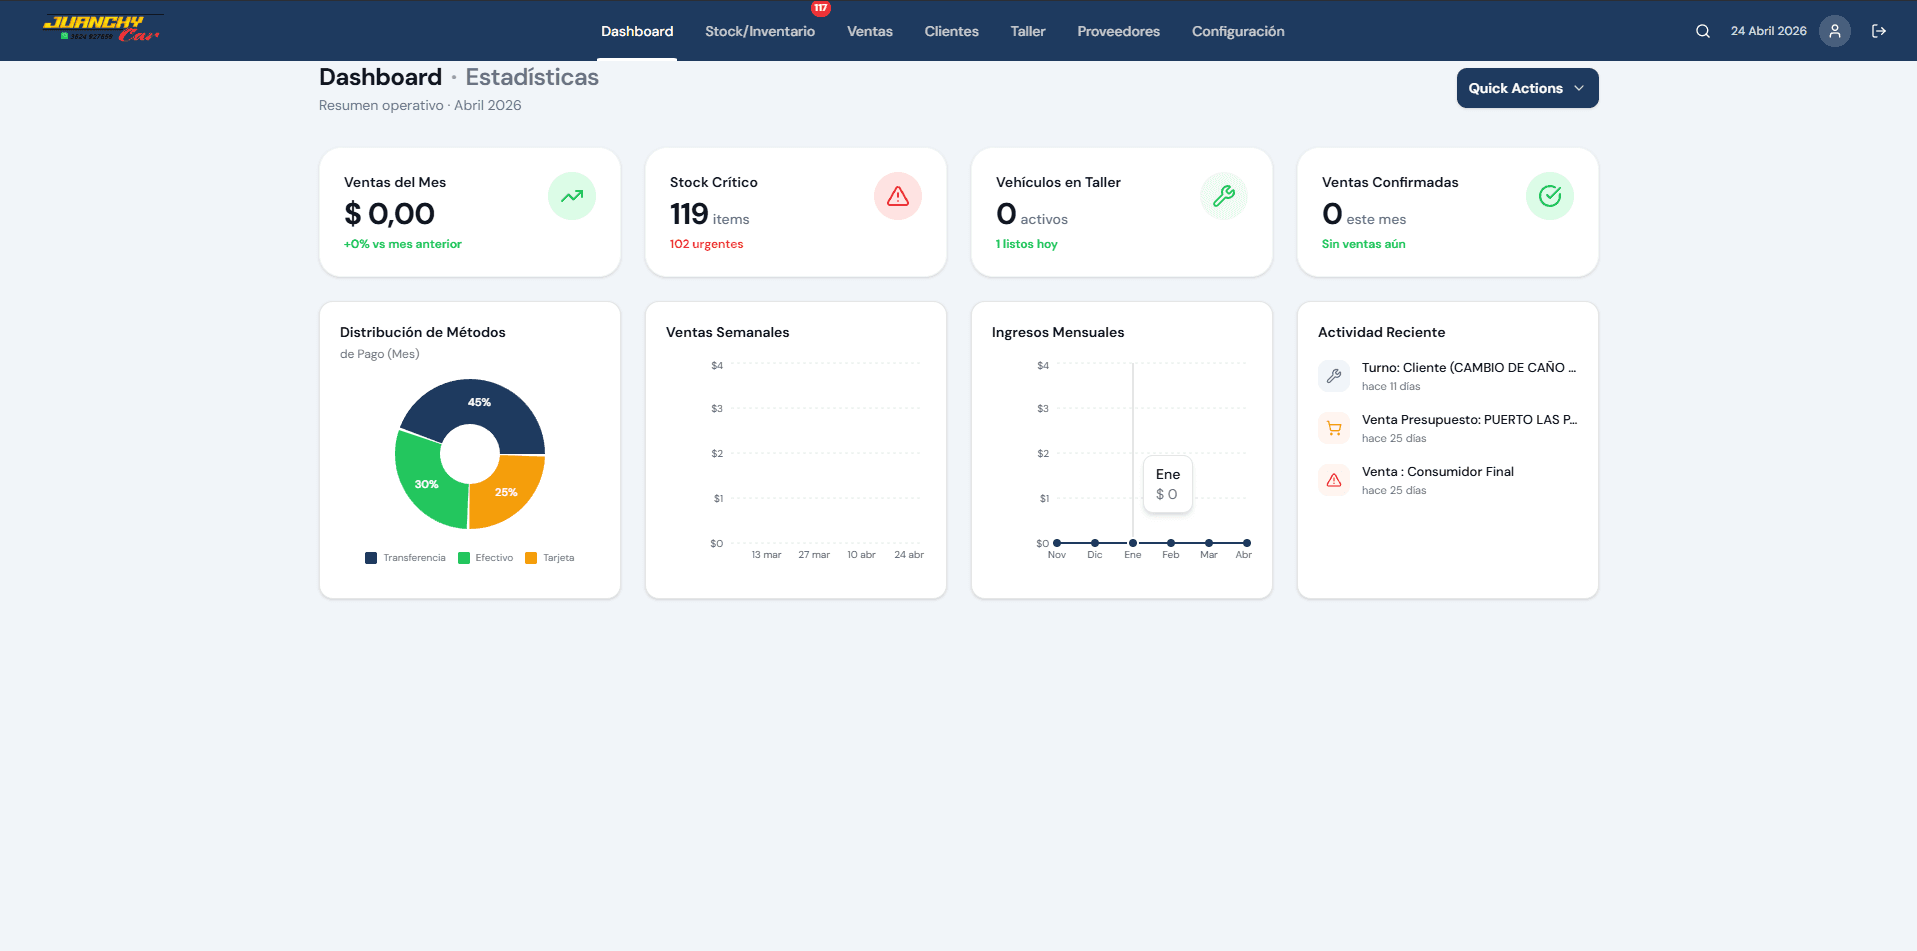Click the 'Ventas Semanales' chart title

(727, 332)
